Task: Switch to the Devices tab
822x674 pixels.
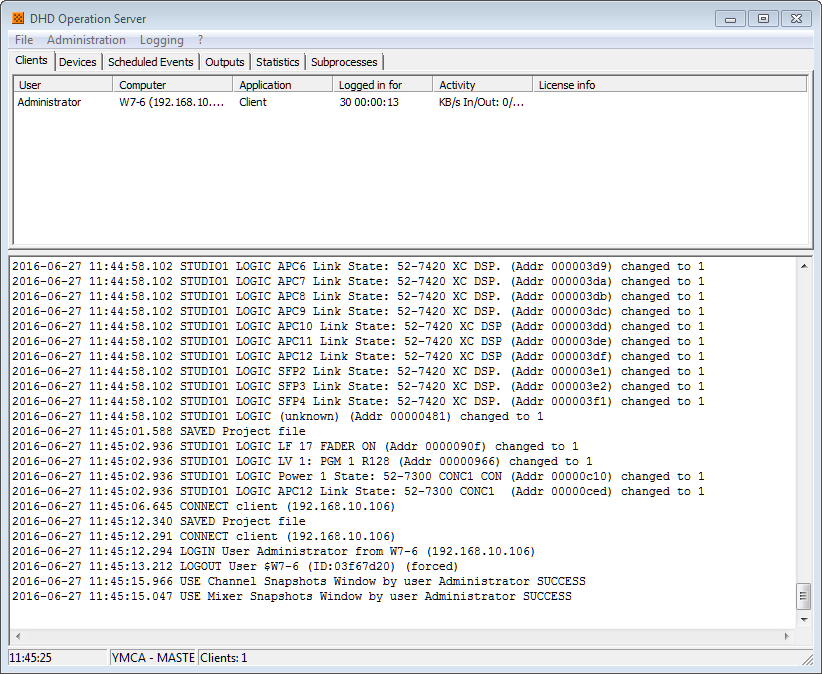Action: [78, 62]
